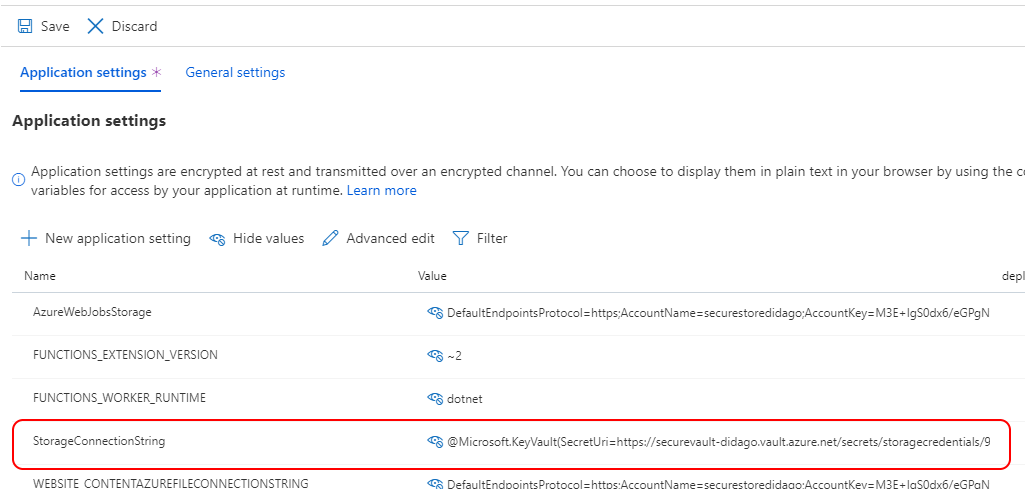Click the AzureWebJobsStorage connection string value
1025x501 pixels.
[x=718, y=313]
